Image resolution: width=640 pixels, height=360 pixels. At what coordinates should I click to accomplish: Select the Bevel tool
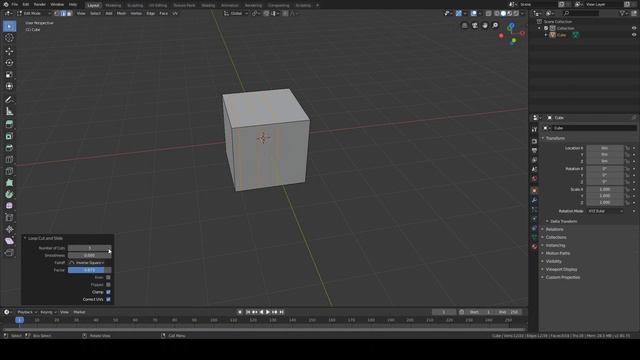point(9,148)
